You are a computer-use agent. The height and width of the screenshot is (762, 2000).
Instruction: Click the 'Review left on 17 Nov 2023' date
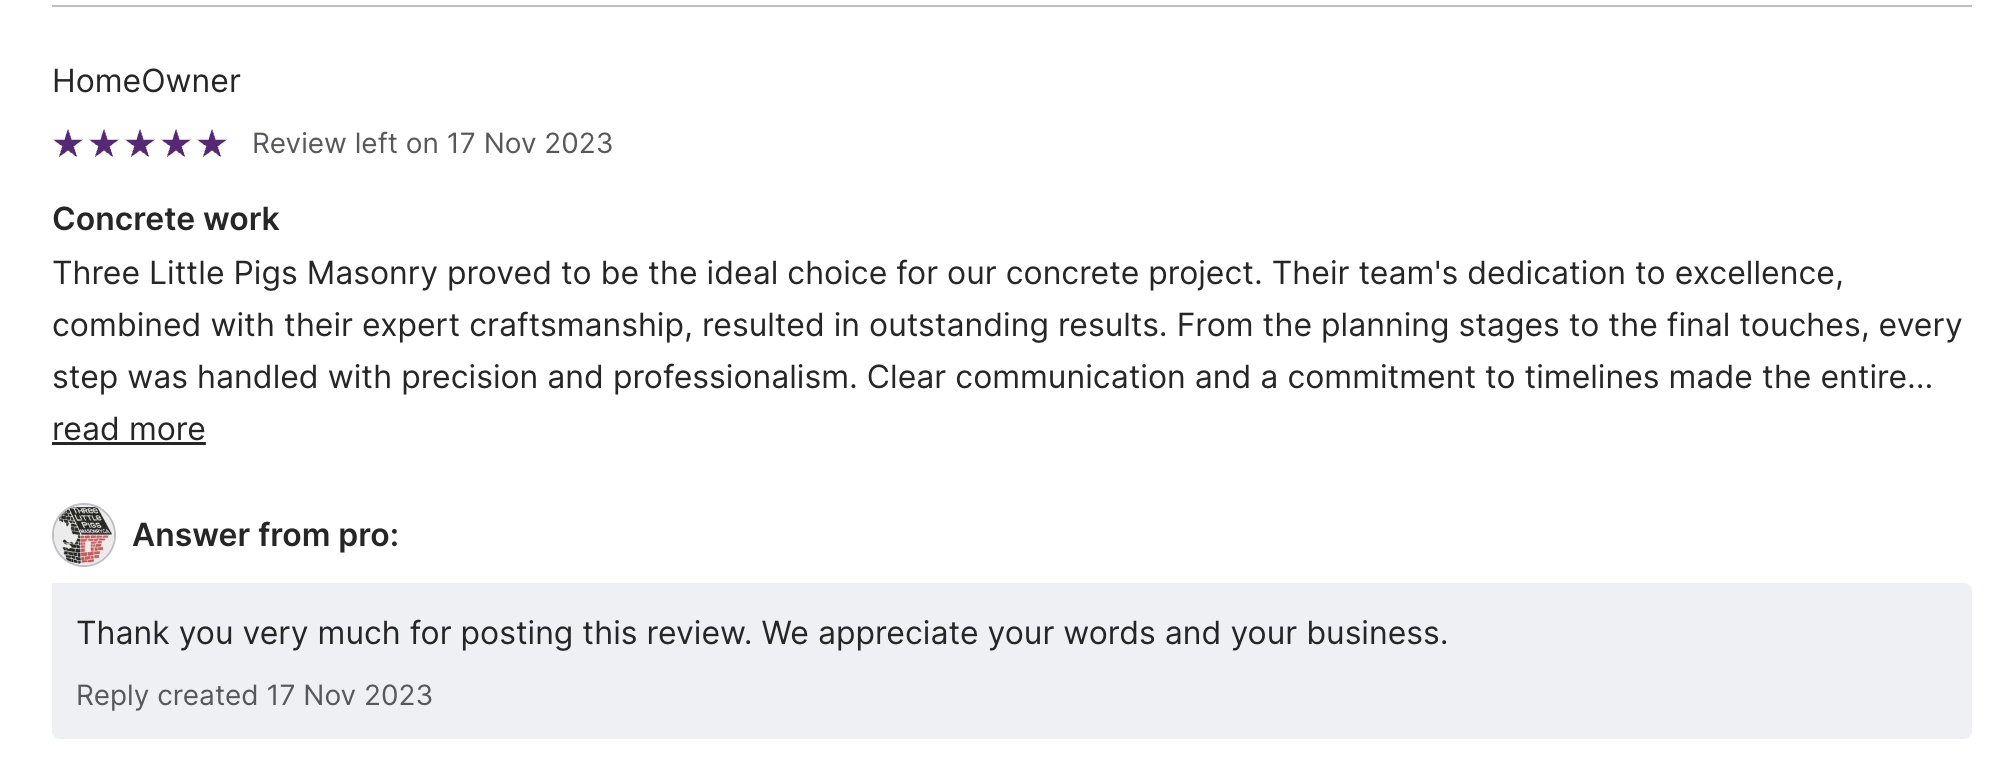[432, 144]
